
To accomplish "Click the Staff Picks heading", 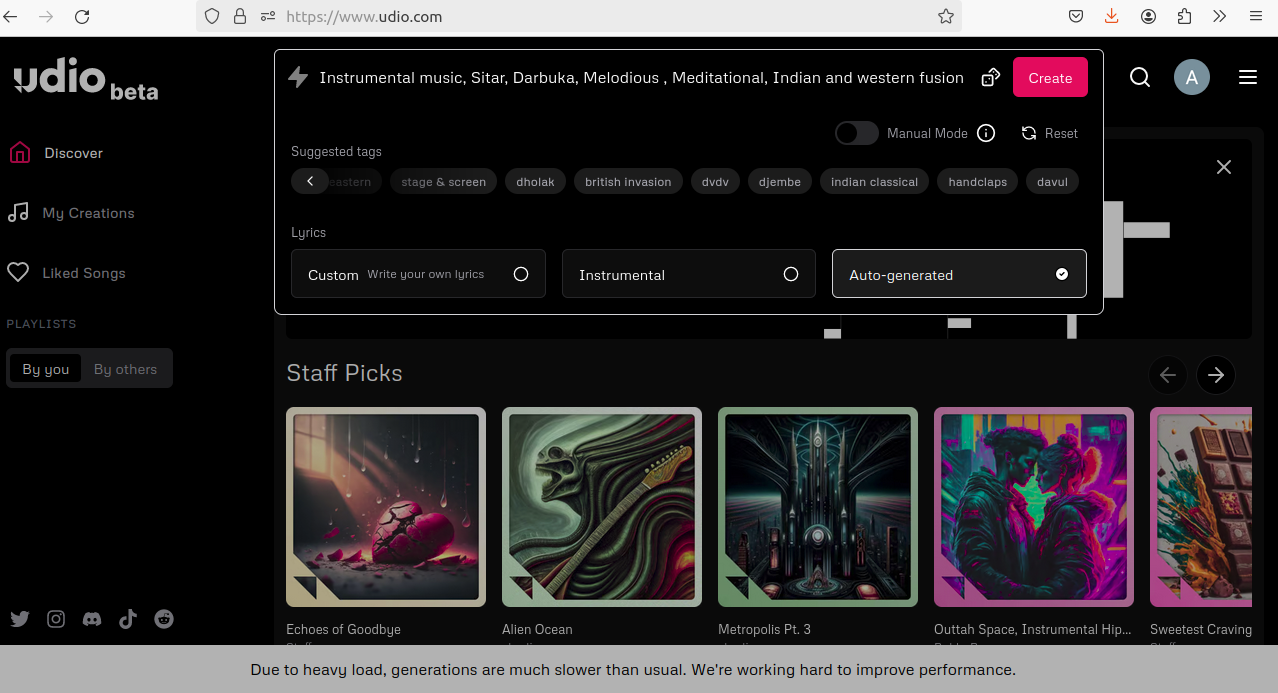I will point(344,373).
